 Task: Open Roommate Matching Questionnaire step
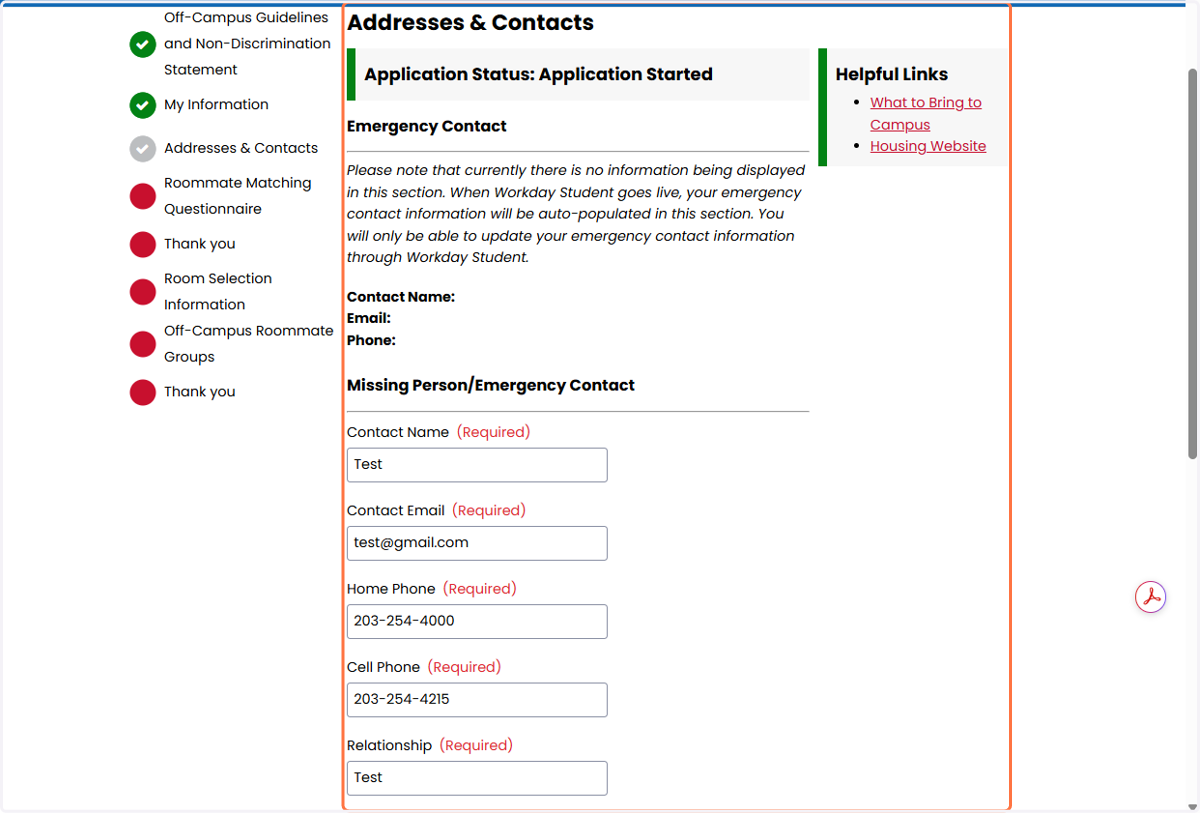coord(238,196)
